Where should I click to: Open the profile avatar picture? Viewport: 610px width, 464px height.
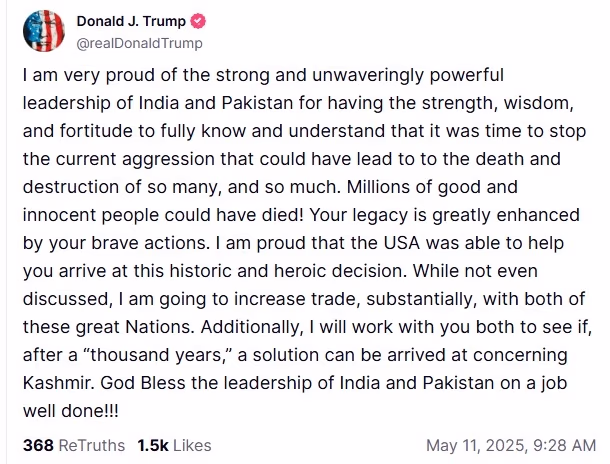pos(44,32)
